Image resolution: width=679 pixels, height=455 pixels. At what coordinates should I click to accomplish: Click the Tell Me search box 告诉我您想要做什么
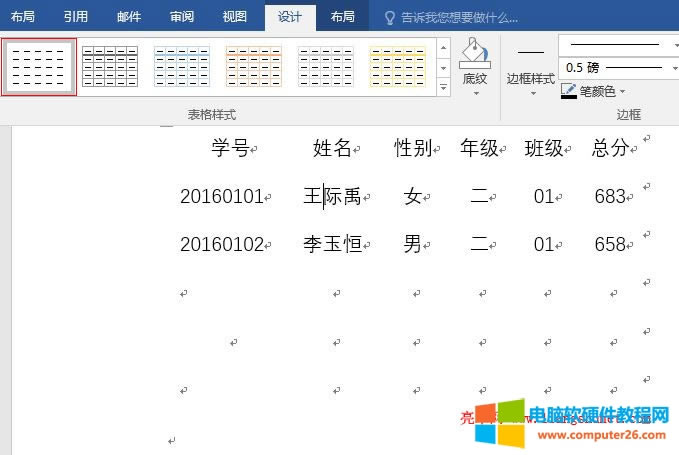click(x=459, y=18)
